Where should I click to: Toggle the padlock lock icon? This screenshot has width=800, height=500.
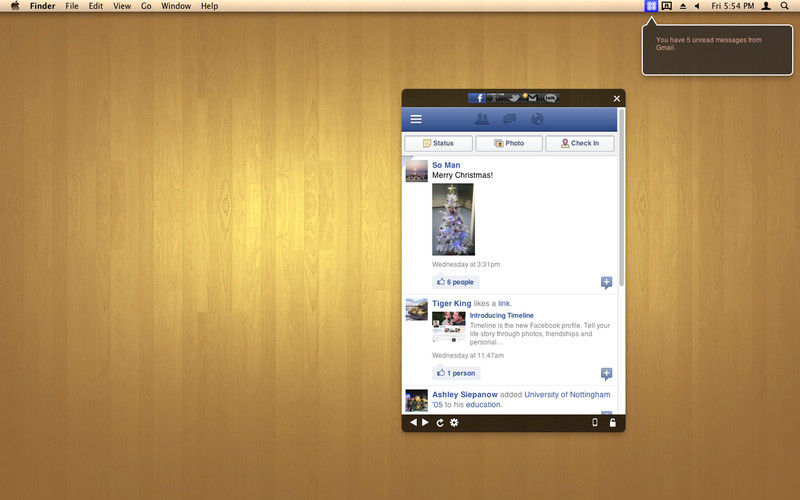(613, 422)
